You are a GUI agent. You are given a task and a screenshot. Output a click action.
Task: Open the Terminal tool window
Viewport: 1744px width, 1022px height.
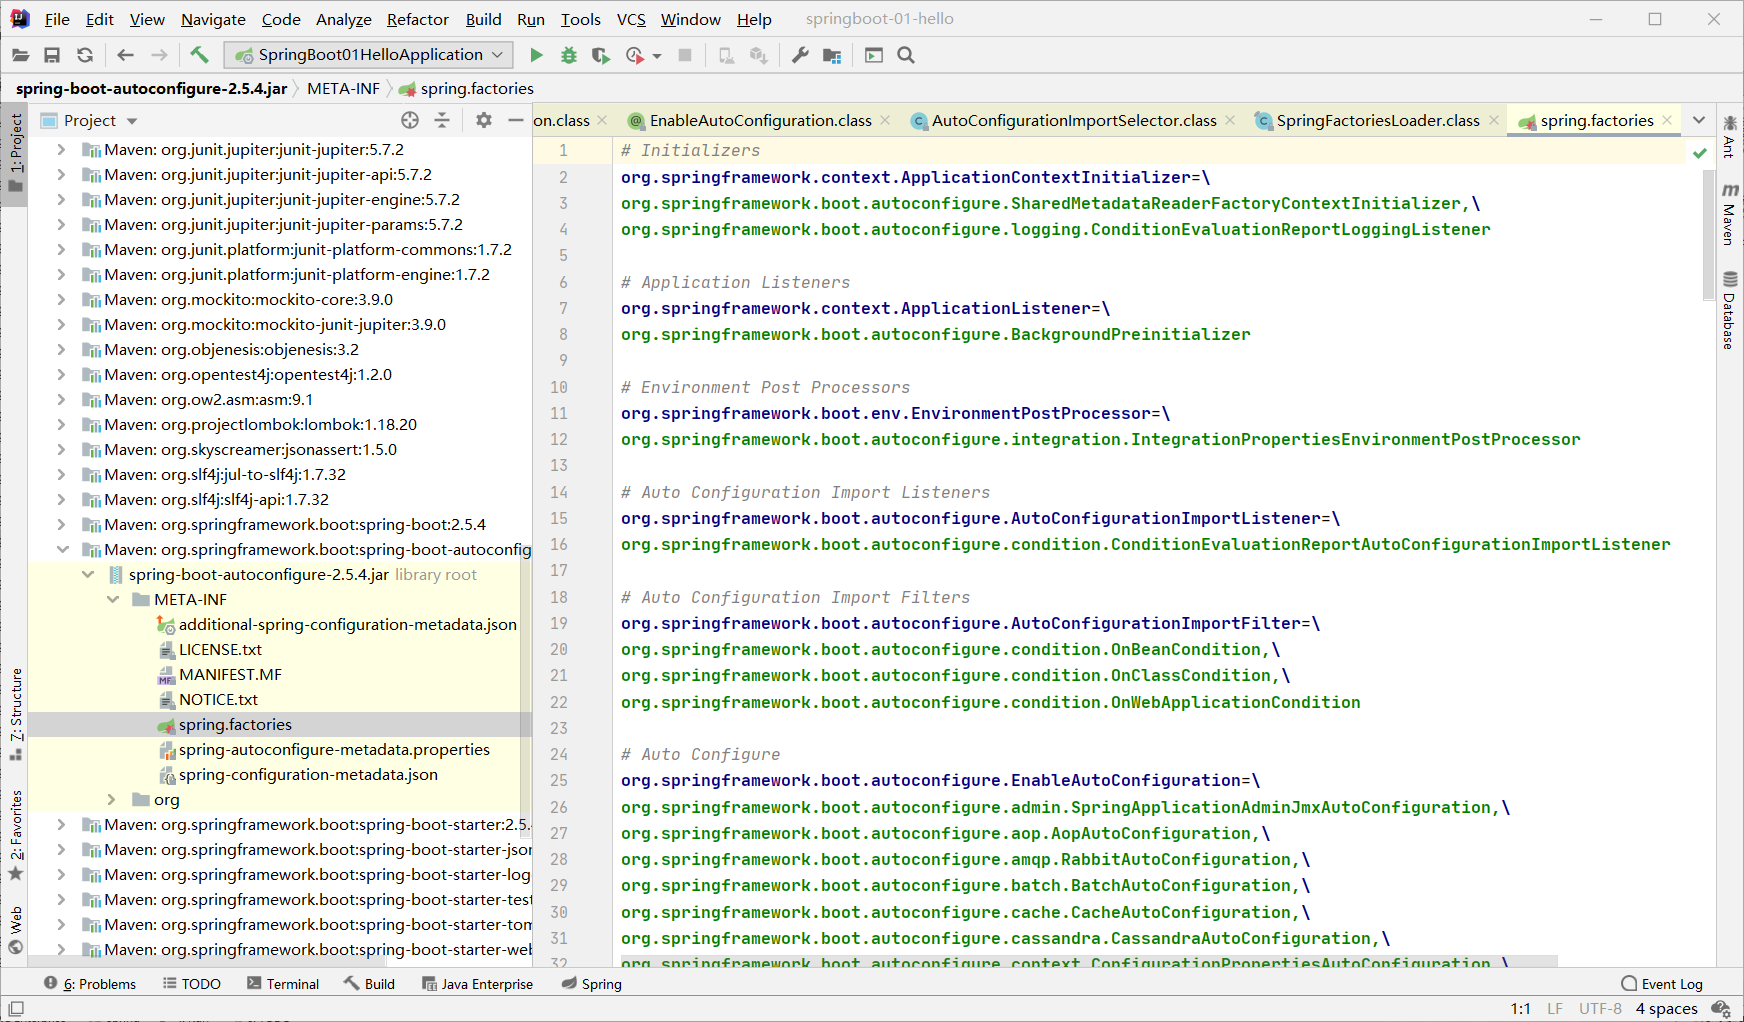point(283,984)
